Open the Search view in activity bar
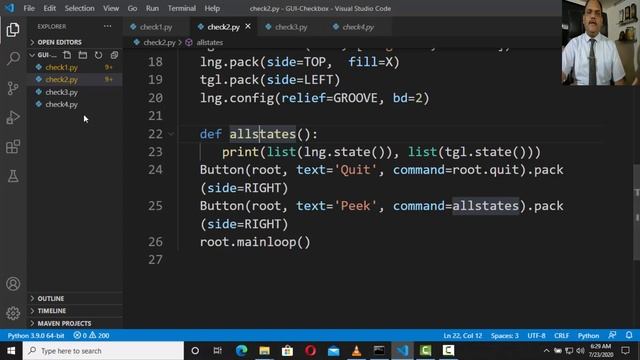 (13, 59)
